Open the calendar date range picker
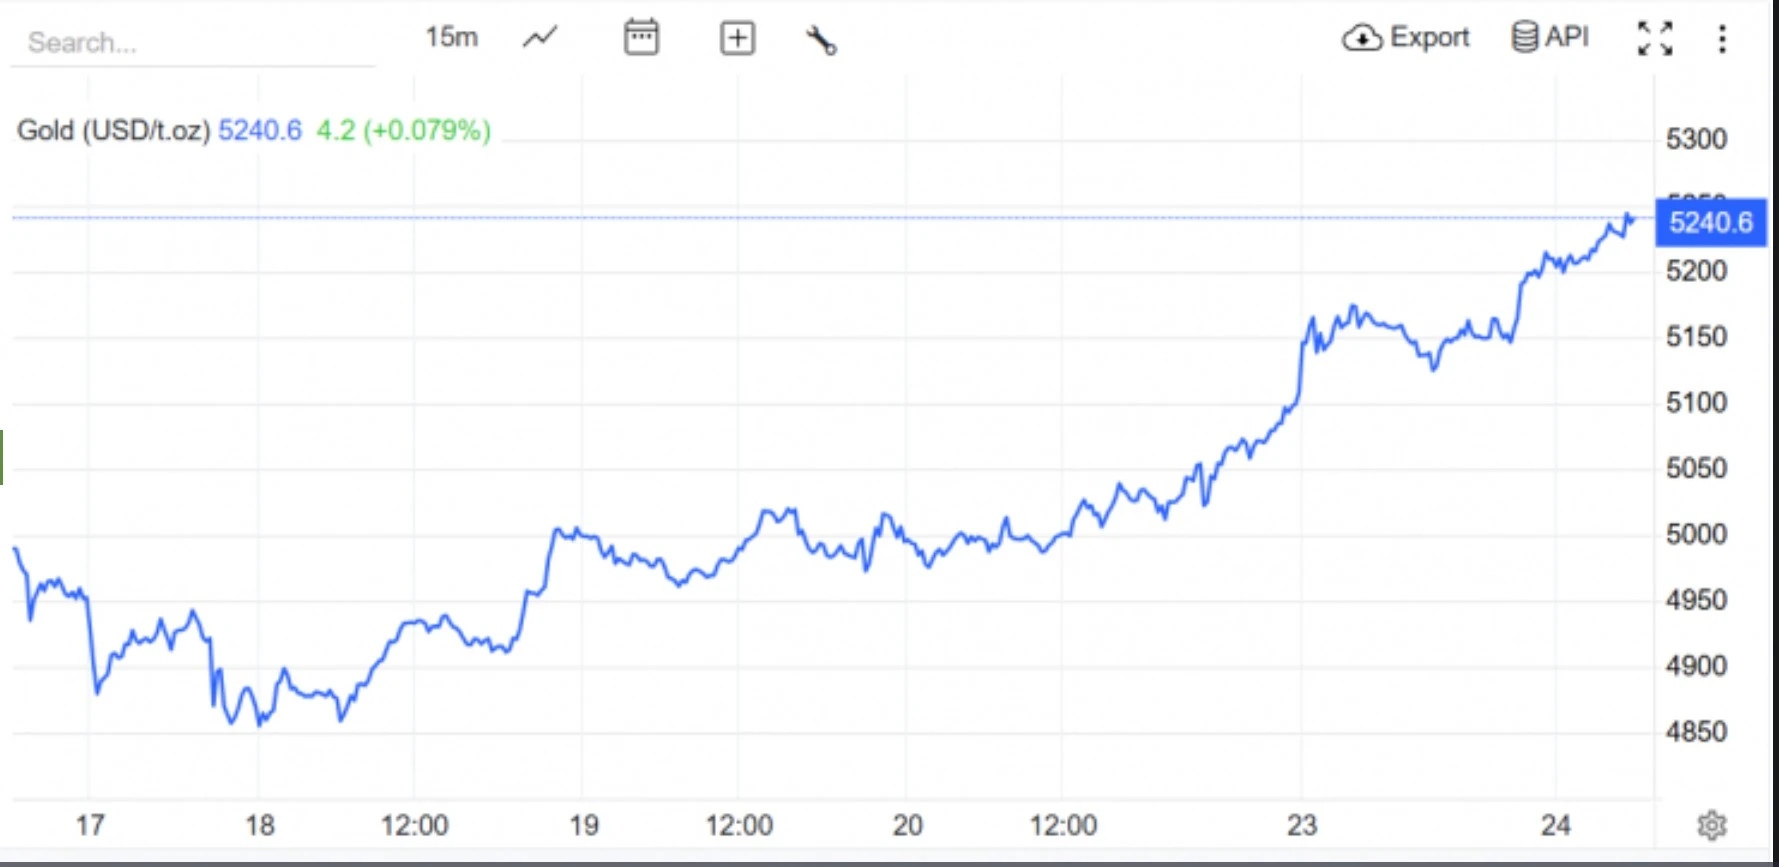This screenshot has height=867, width=1779. point(641,38)
